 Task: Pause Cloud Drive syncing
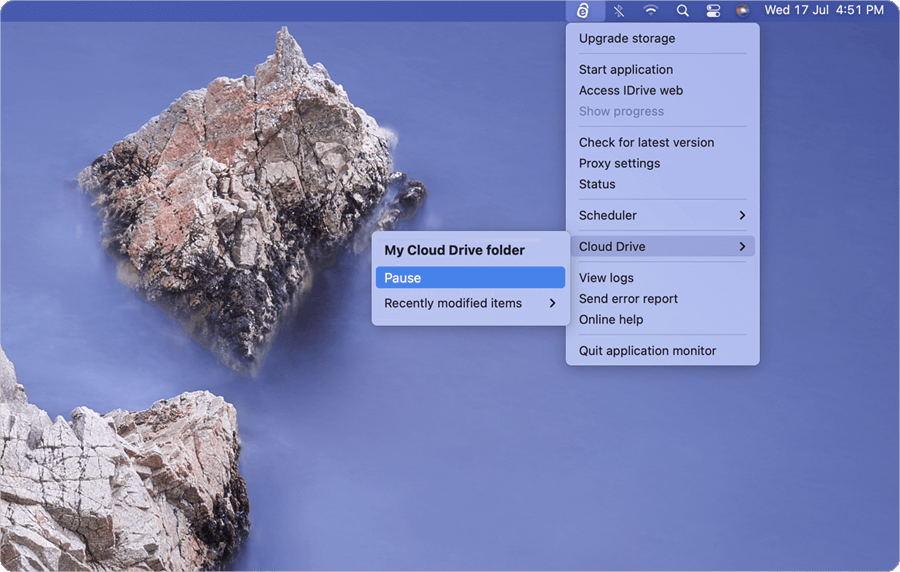click(x=470, y=278)
